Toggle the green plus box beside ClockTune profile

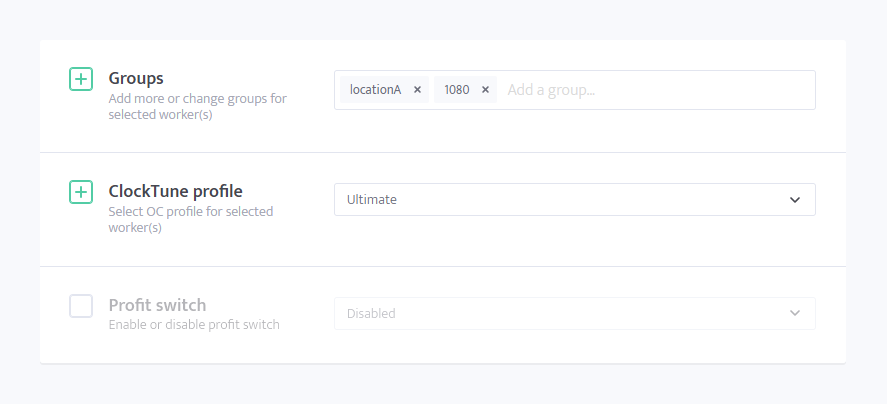(x=81, y=192)
